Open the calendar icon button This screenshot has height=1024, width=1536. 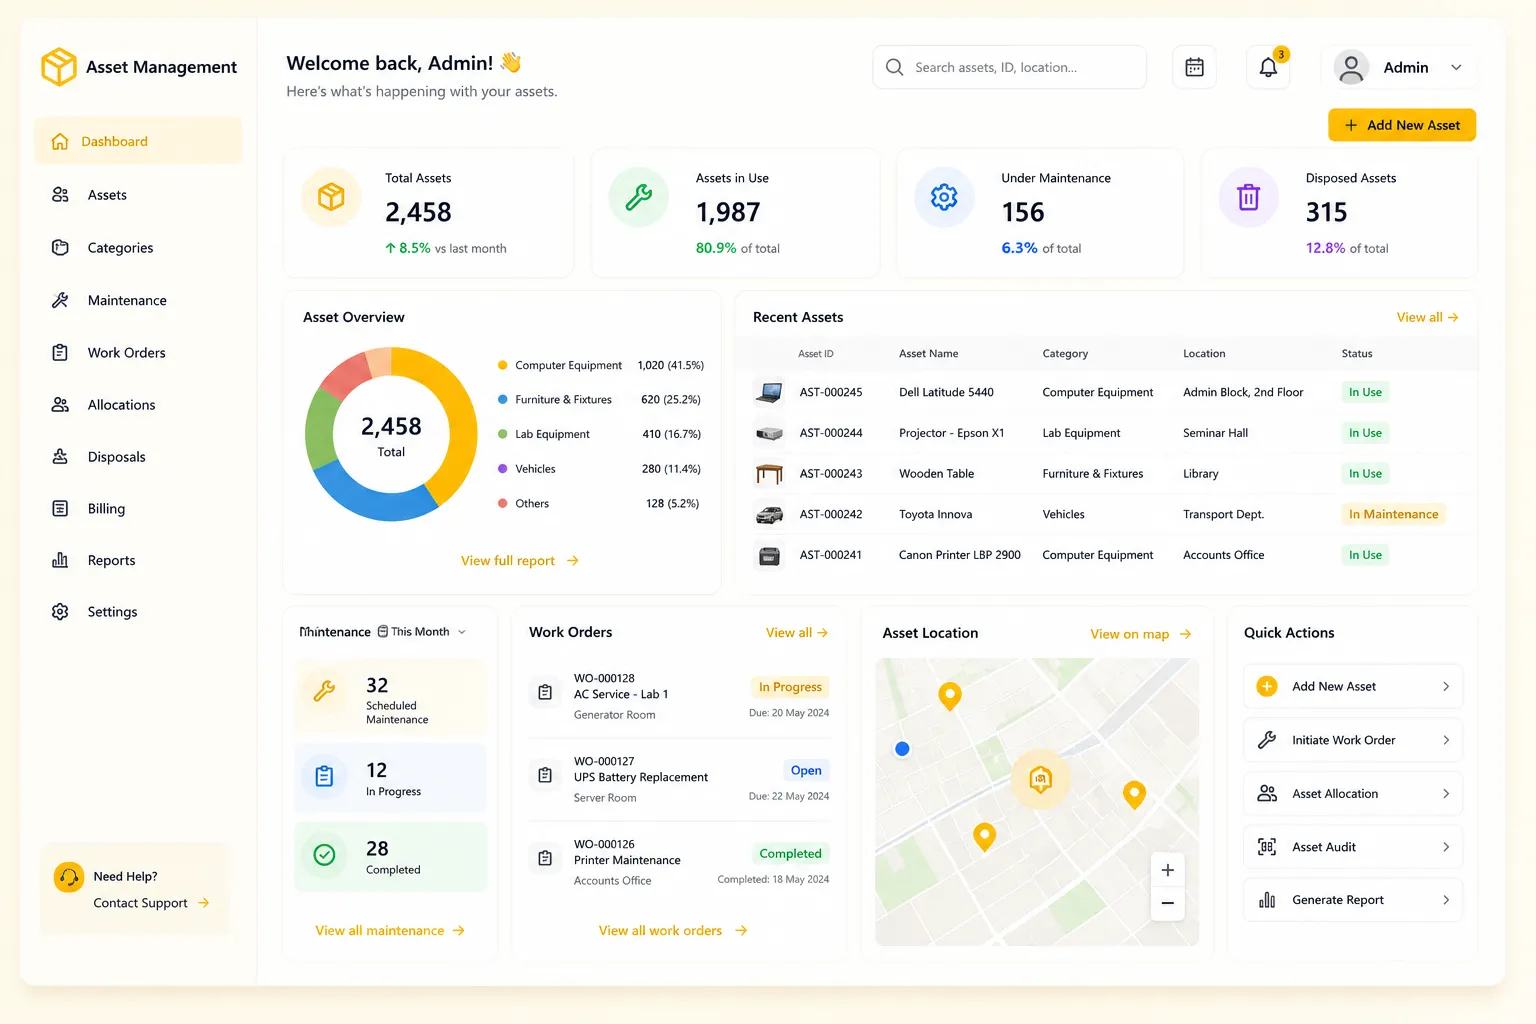[x=1194, y=67]
